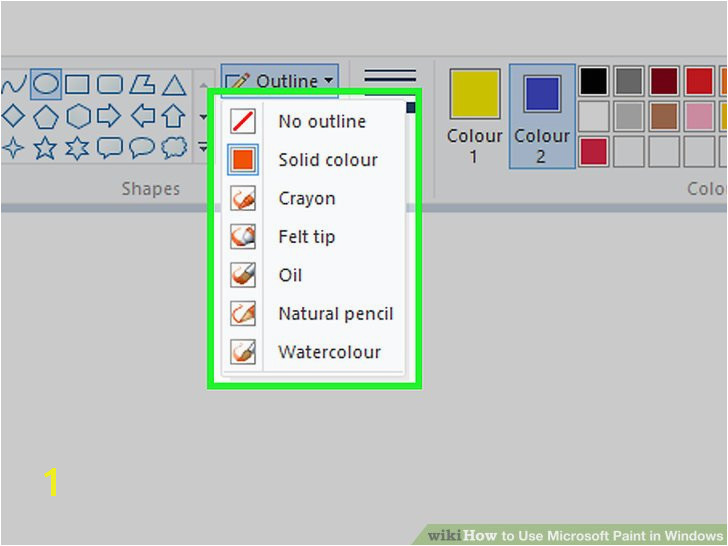Activate the Colour 1 box
This screenshot has width=728, height=546.
474,116
